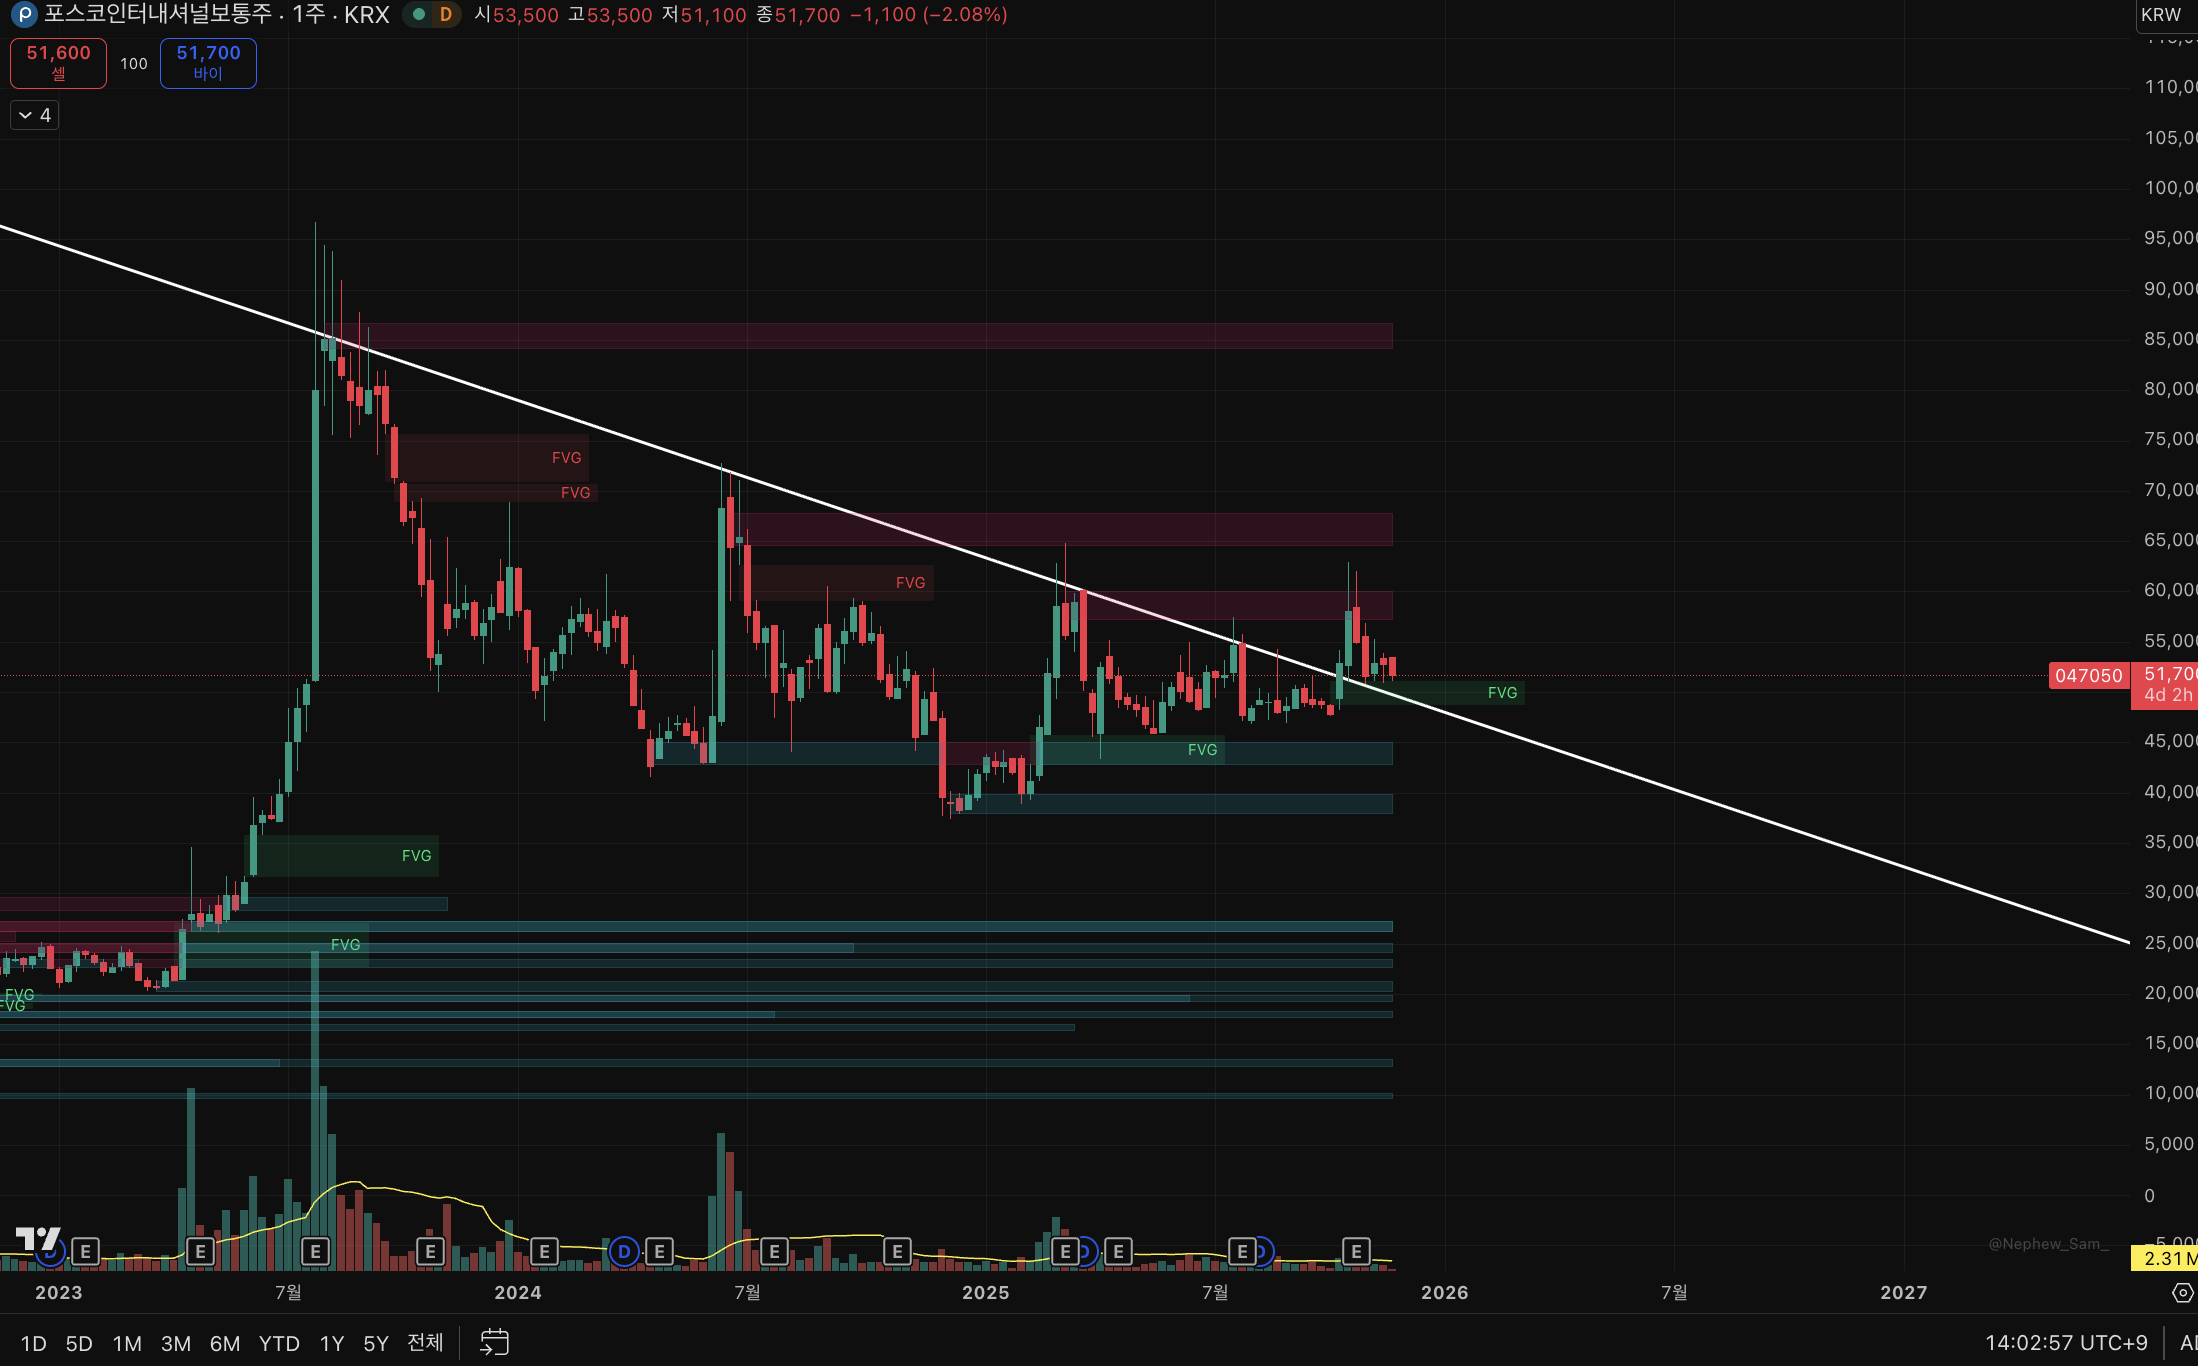Select the 전체 all-range option
This screenshot has height=1366, width=2198.
425,1342
